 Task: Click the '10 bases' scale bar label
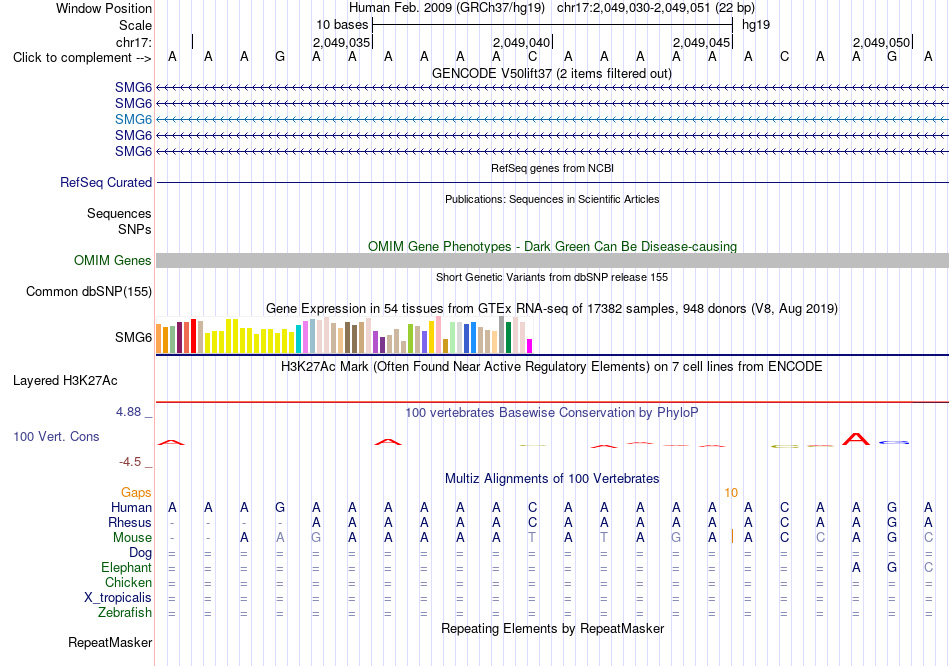tap(342, 25)
